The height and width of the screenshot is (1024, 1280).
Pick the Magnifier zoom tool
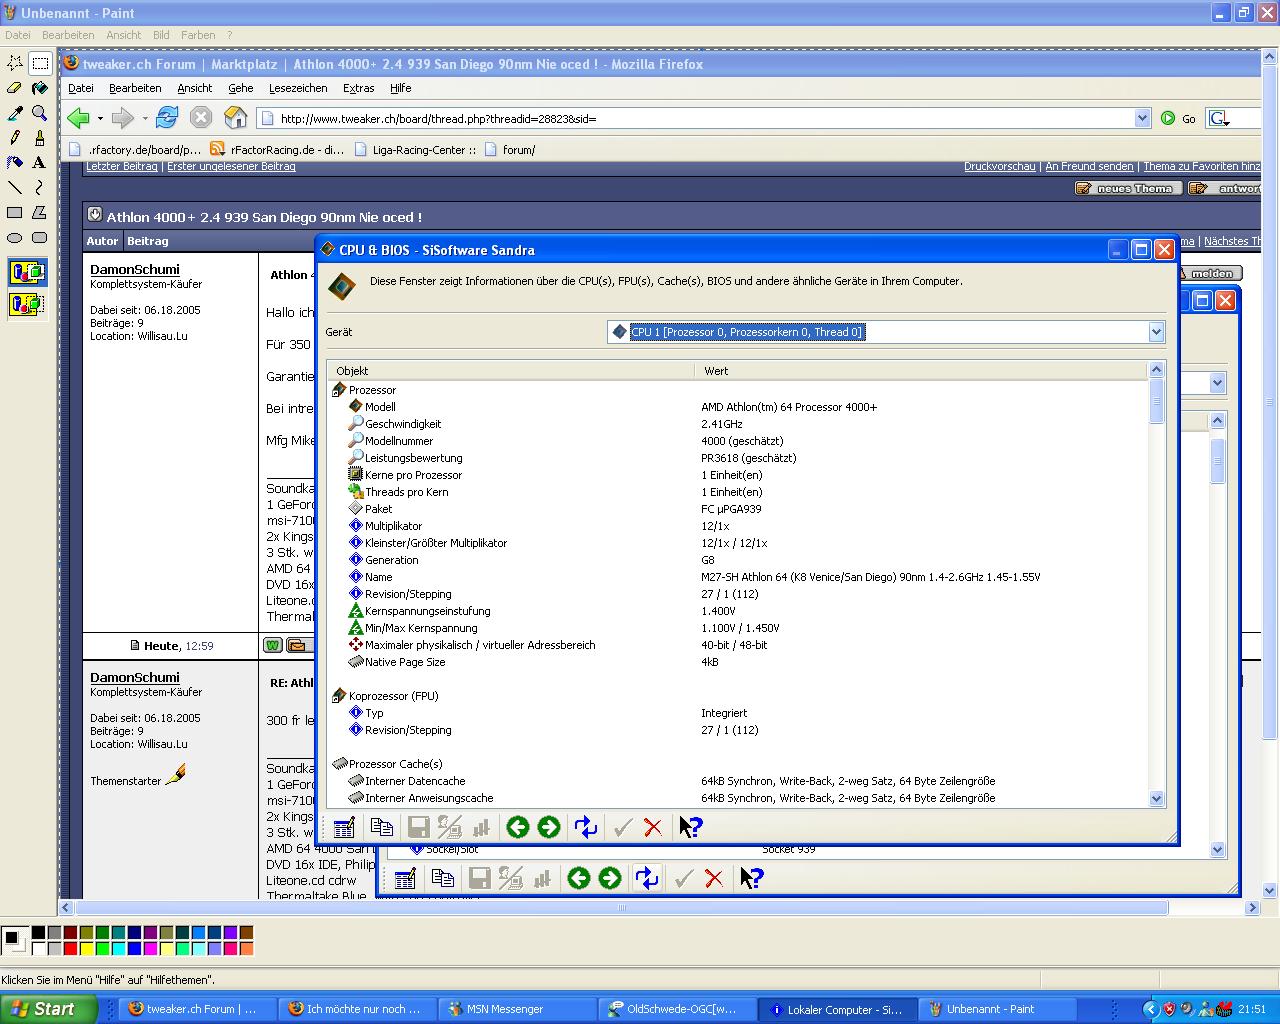(39, 113)
